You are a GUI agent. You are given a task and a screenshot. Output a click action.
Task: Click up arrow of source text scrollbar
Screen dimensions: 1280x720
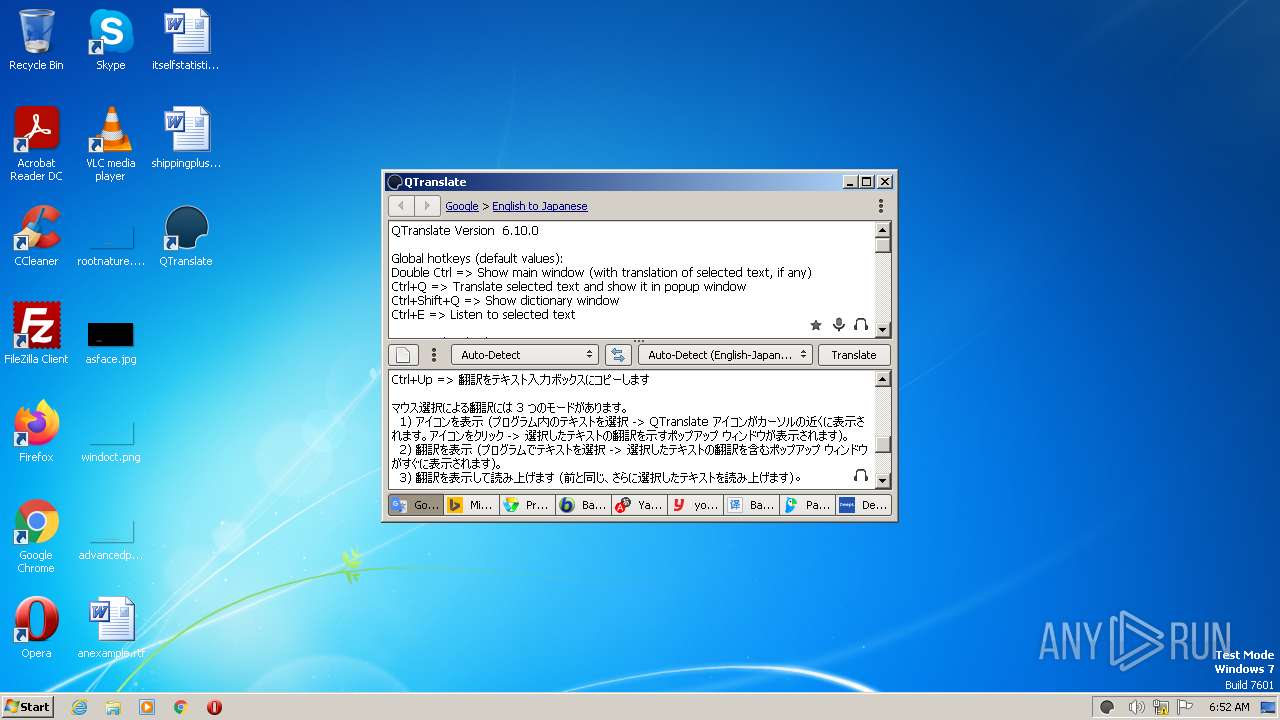click(882, 229)
